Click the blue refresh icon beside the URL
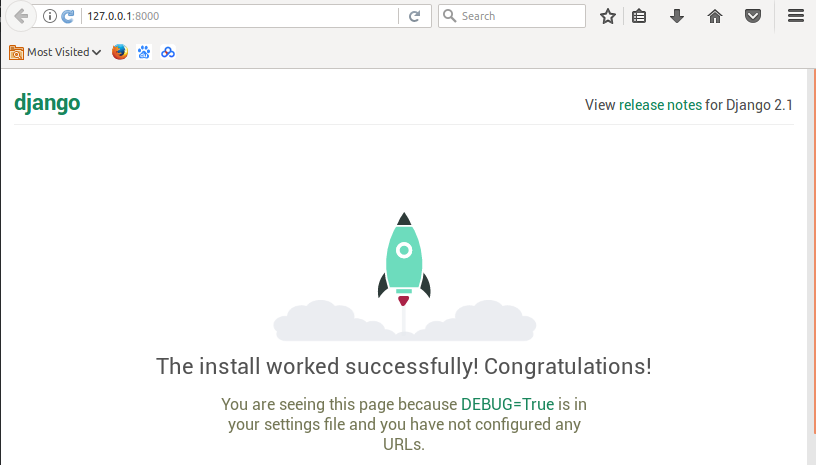Image resolution: width=816 pixels, height=465 pixels. click(68, 16)
